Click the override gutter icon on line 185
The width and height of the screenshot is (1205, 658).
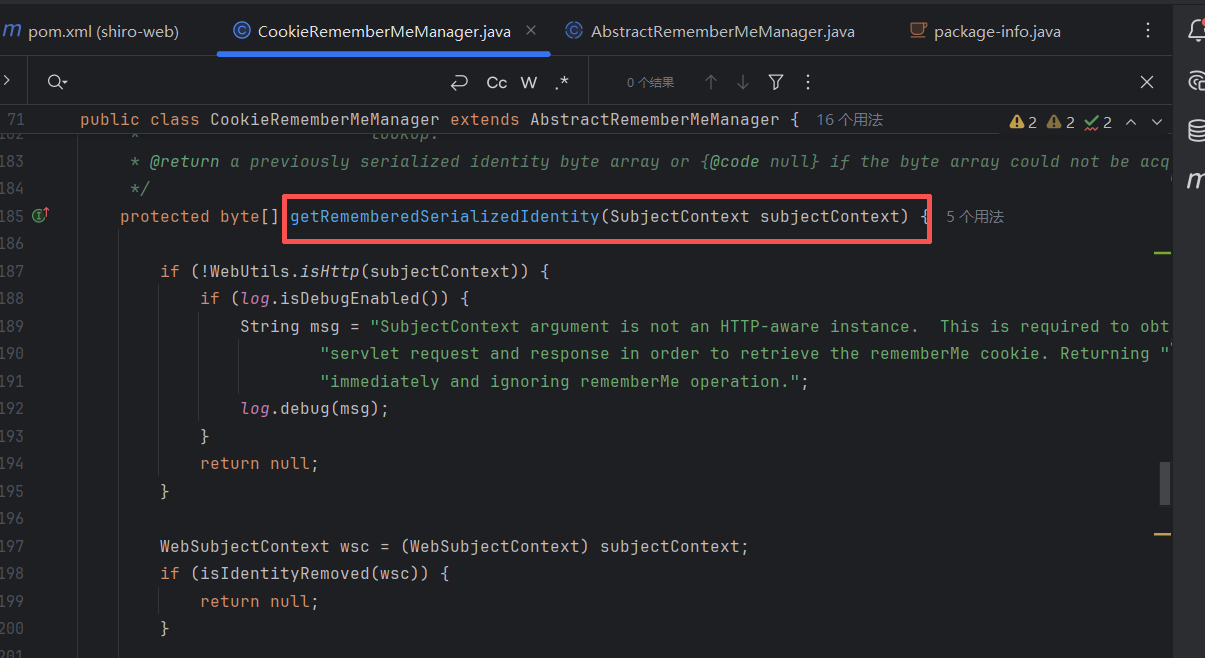pos(41,216)
